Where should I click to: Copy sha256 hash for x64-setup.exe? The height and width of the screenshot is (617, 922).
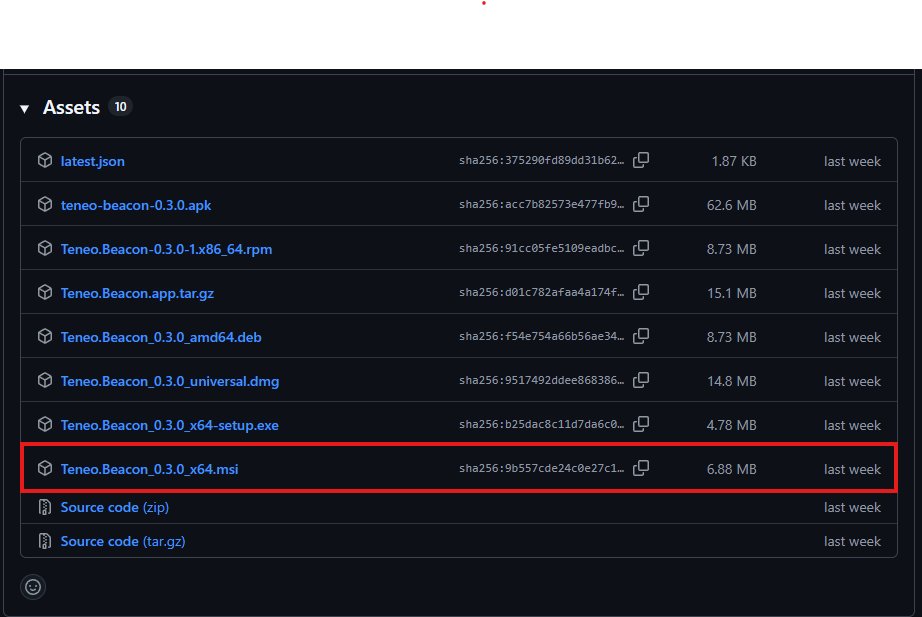(x=641, y=424)
